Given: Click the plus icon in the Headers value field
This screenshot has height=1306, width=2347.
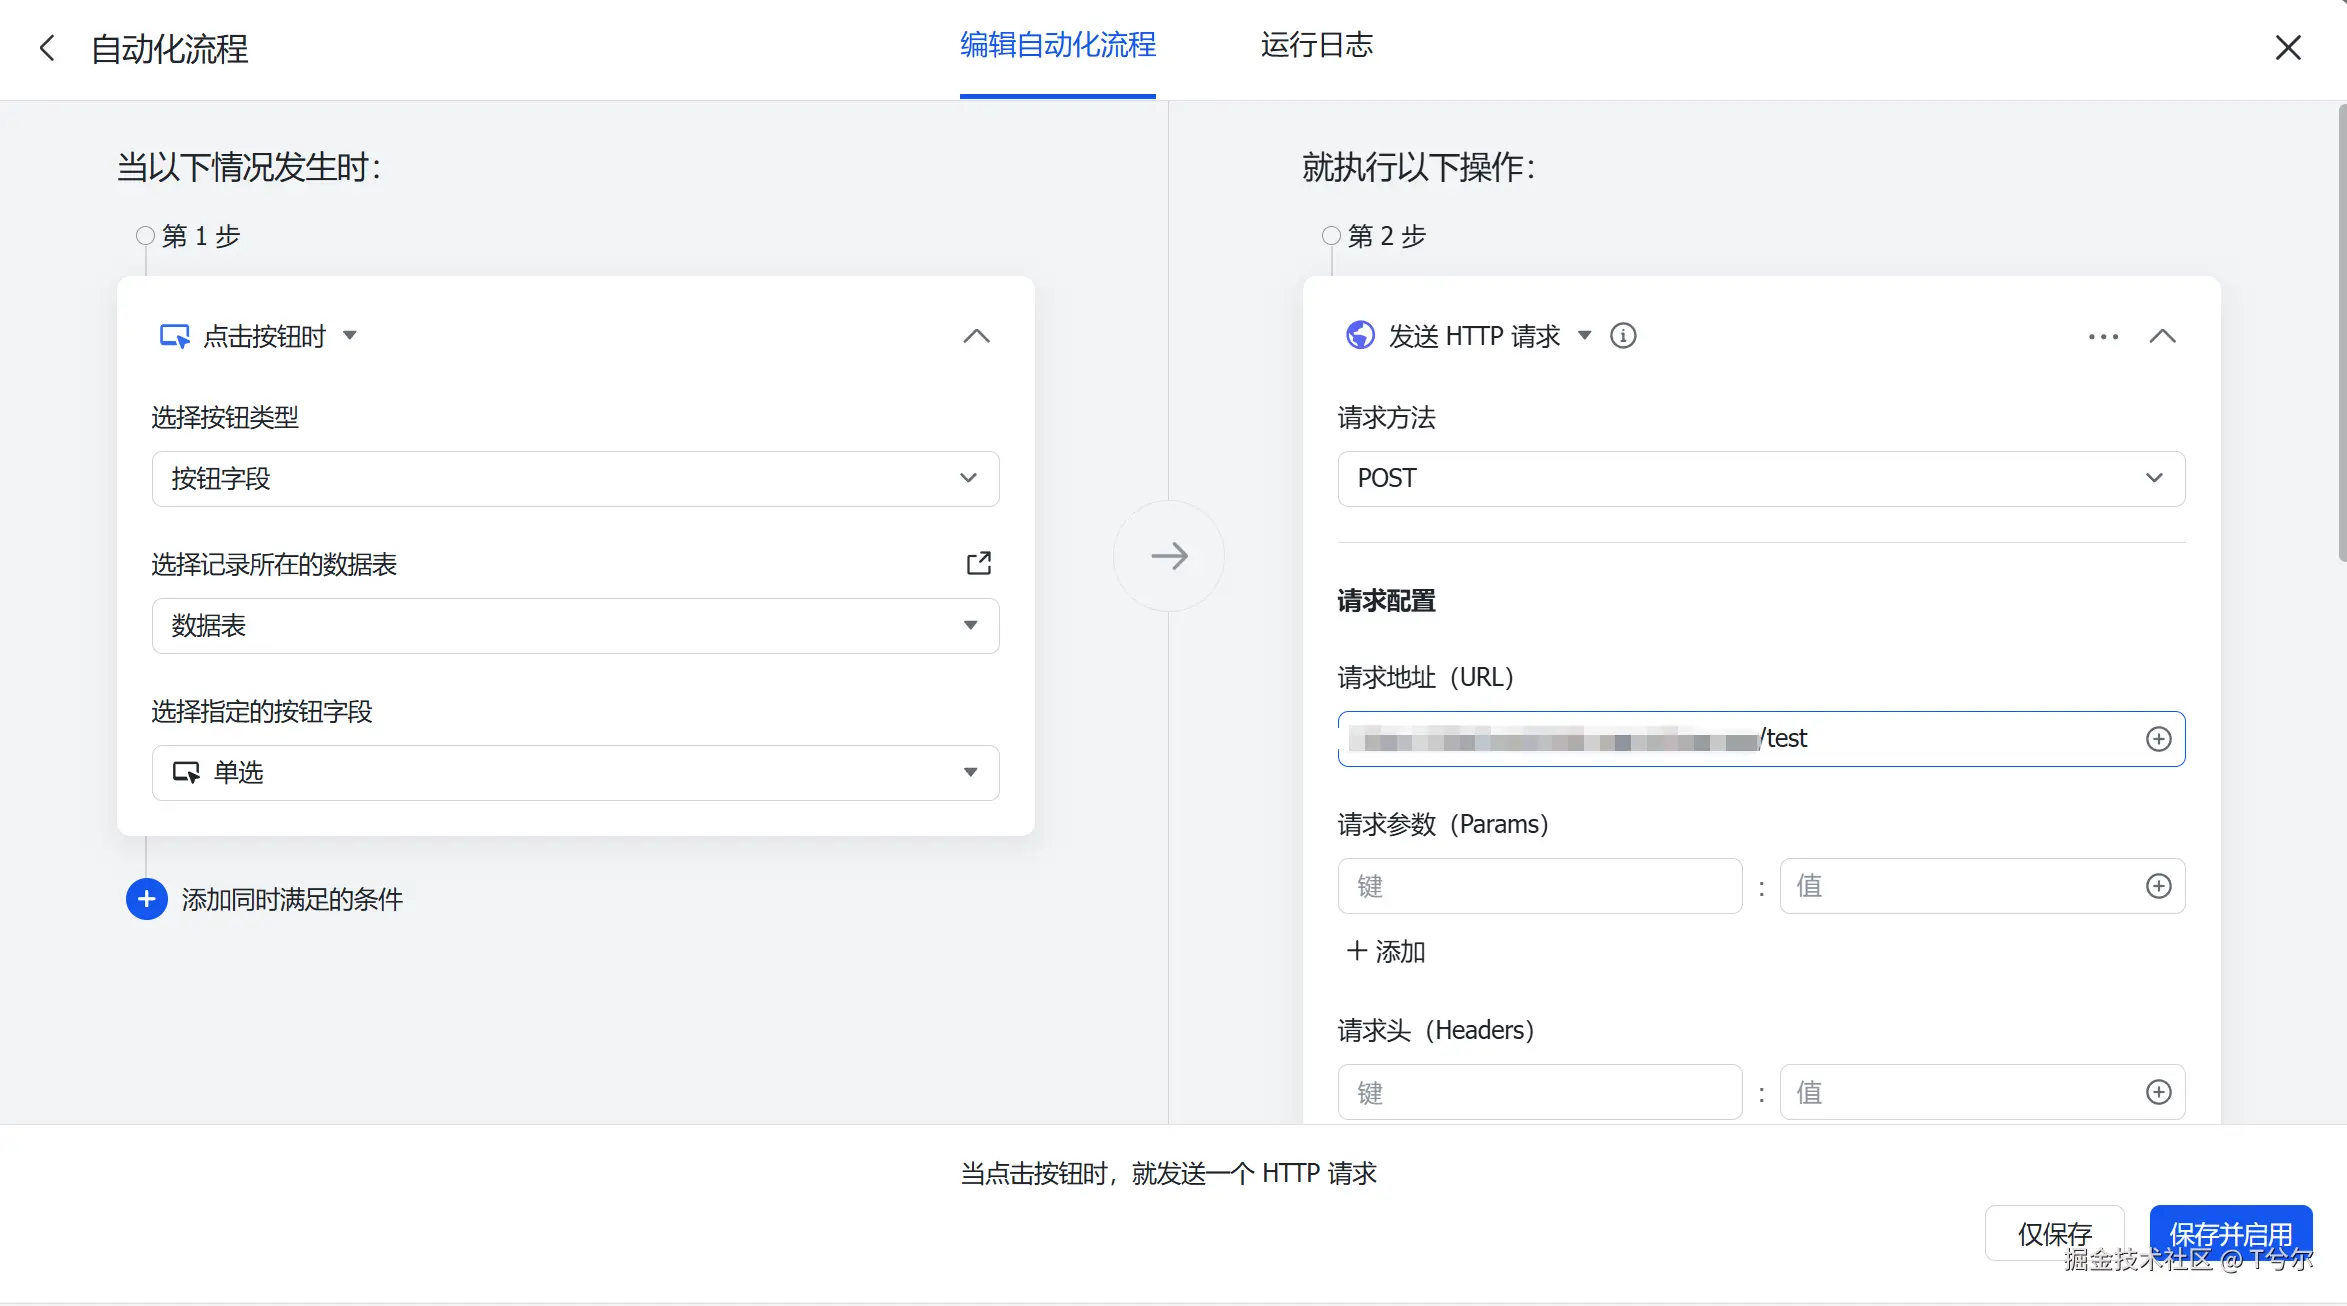Looking at the screenshot, I should (x=2158, y=1092).
